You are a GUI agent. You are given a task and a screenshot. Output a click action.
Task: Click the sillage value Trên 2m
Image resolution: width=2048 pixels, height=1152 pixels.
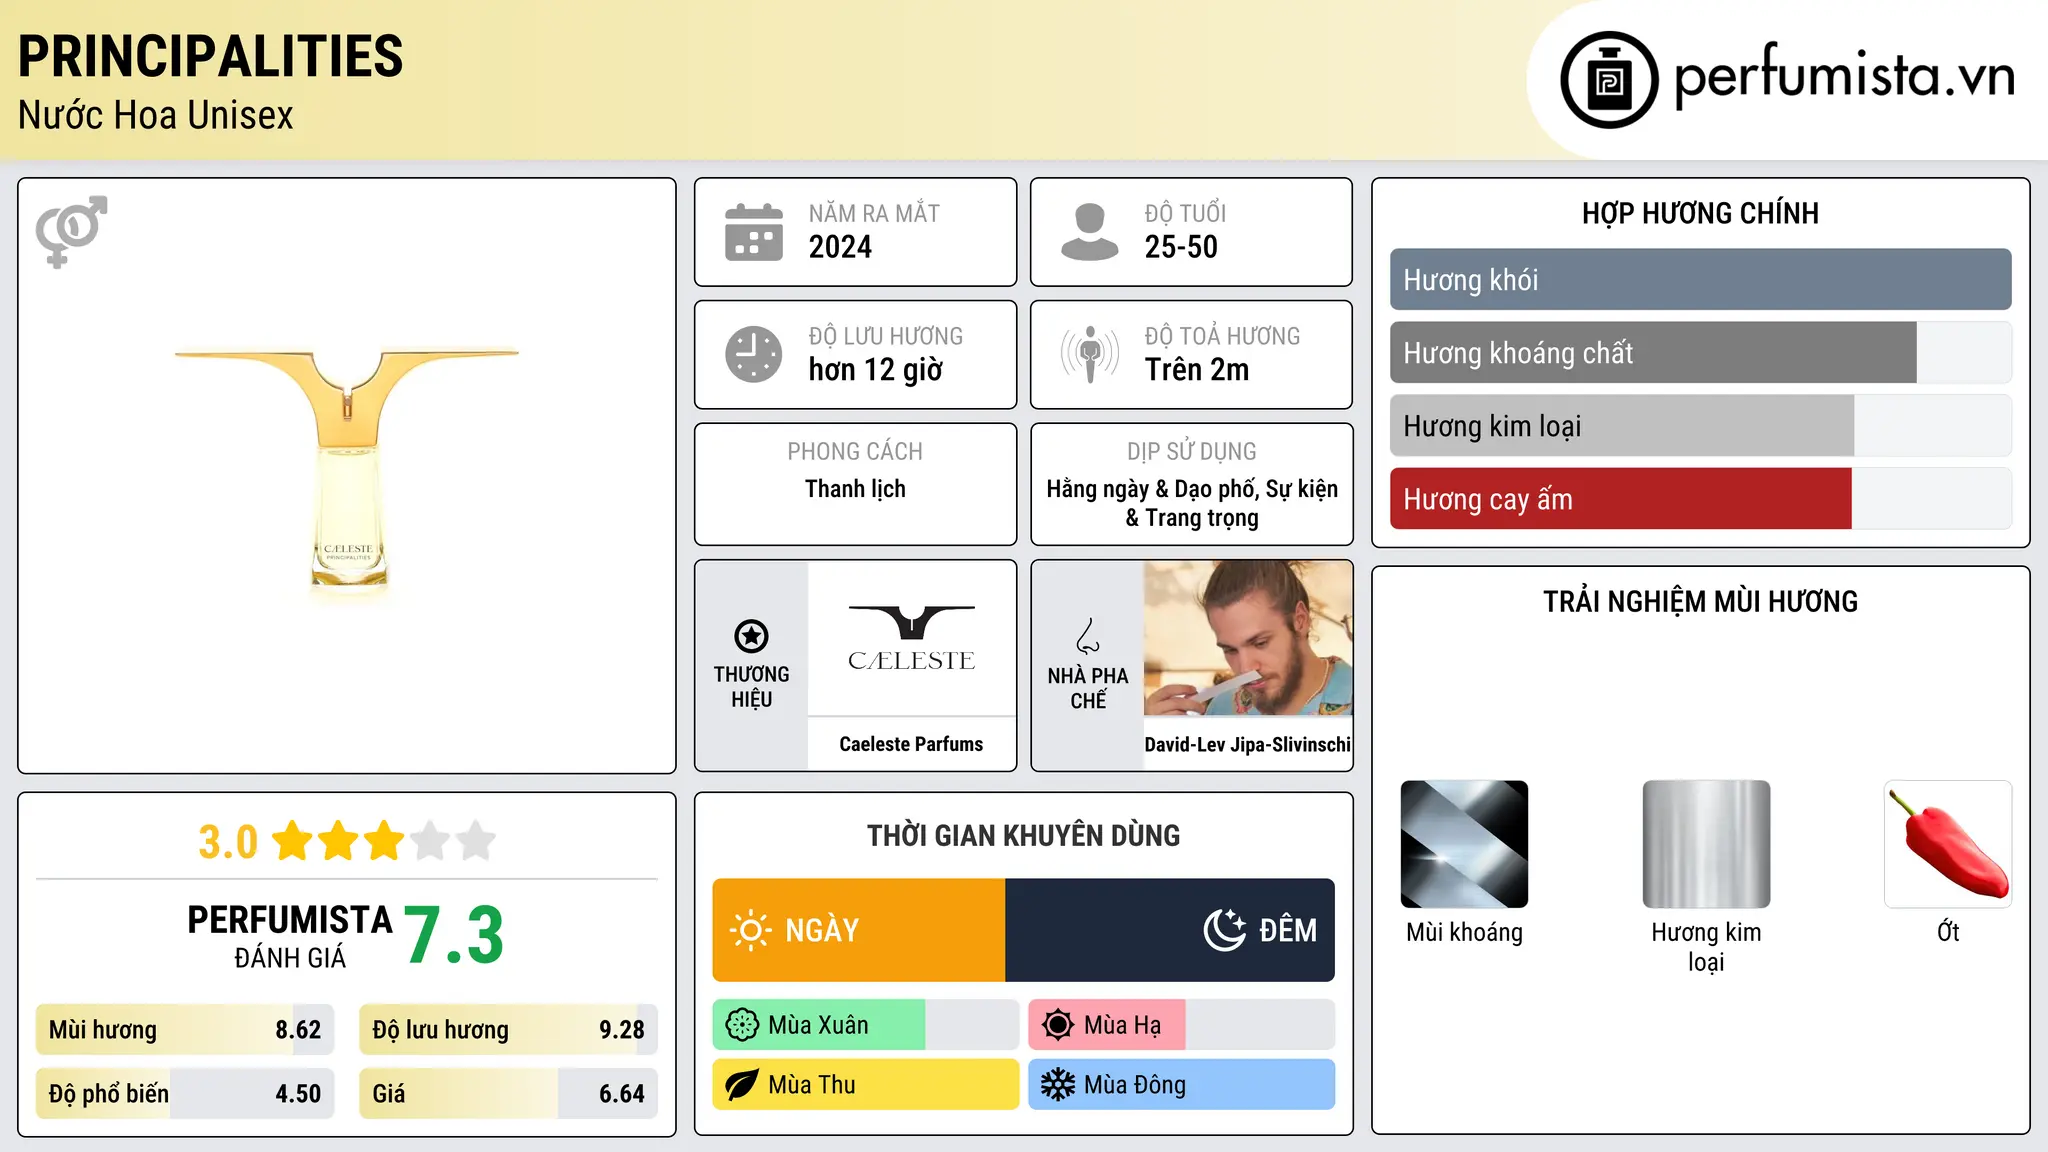click(x=1197, y=370)
